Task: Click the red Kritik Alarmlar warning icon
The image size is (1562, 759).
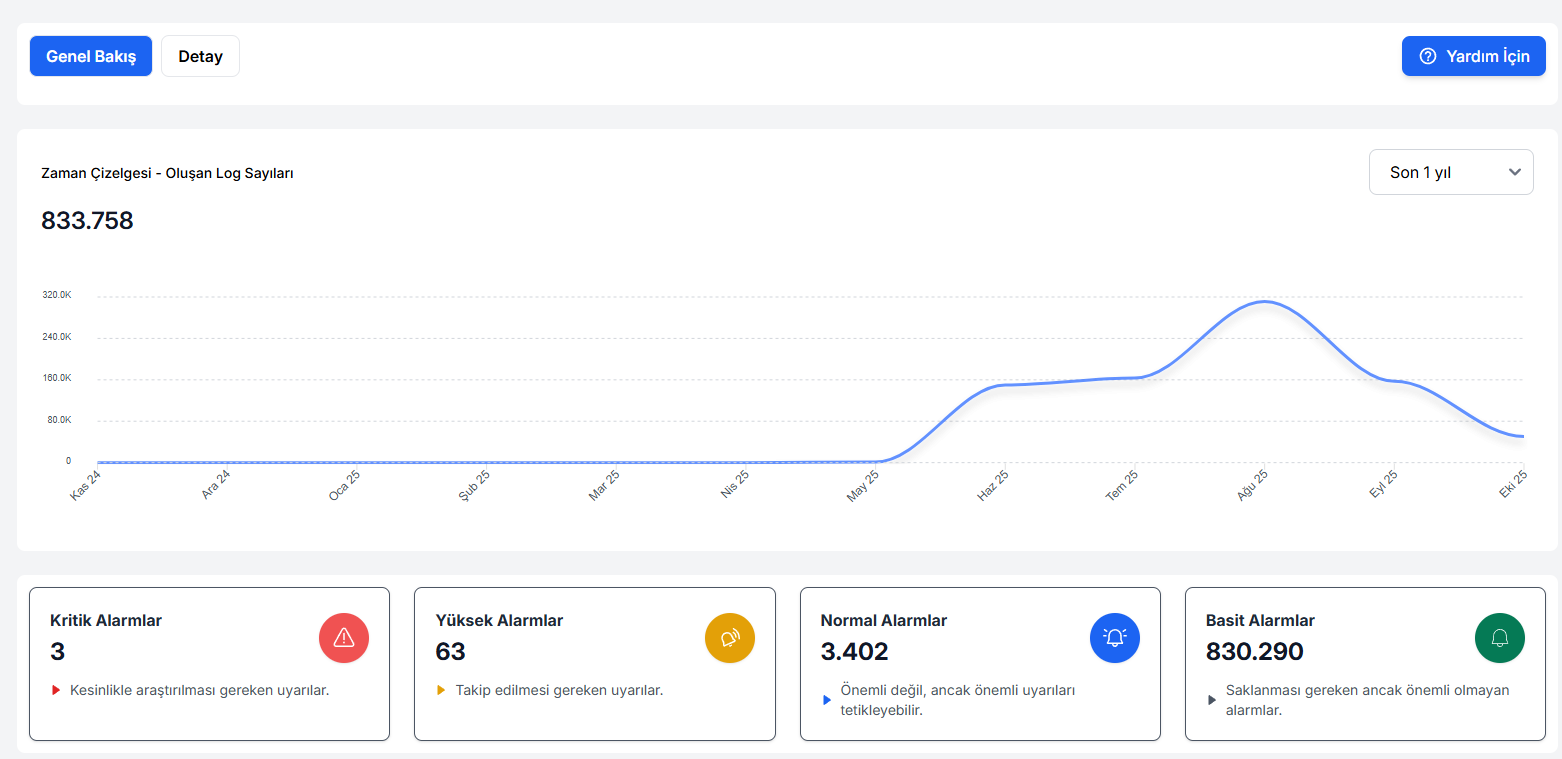Action: click(x=344, y=638)
